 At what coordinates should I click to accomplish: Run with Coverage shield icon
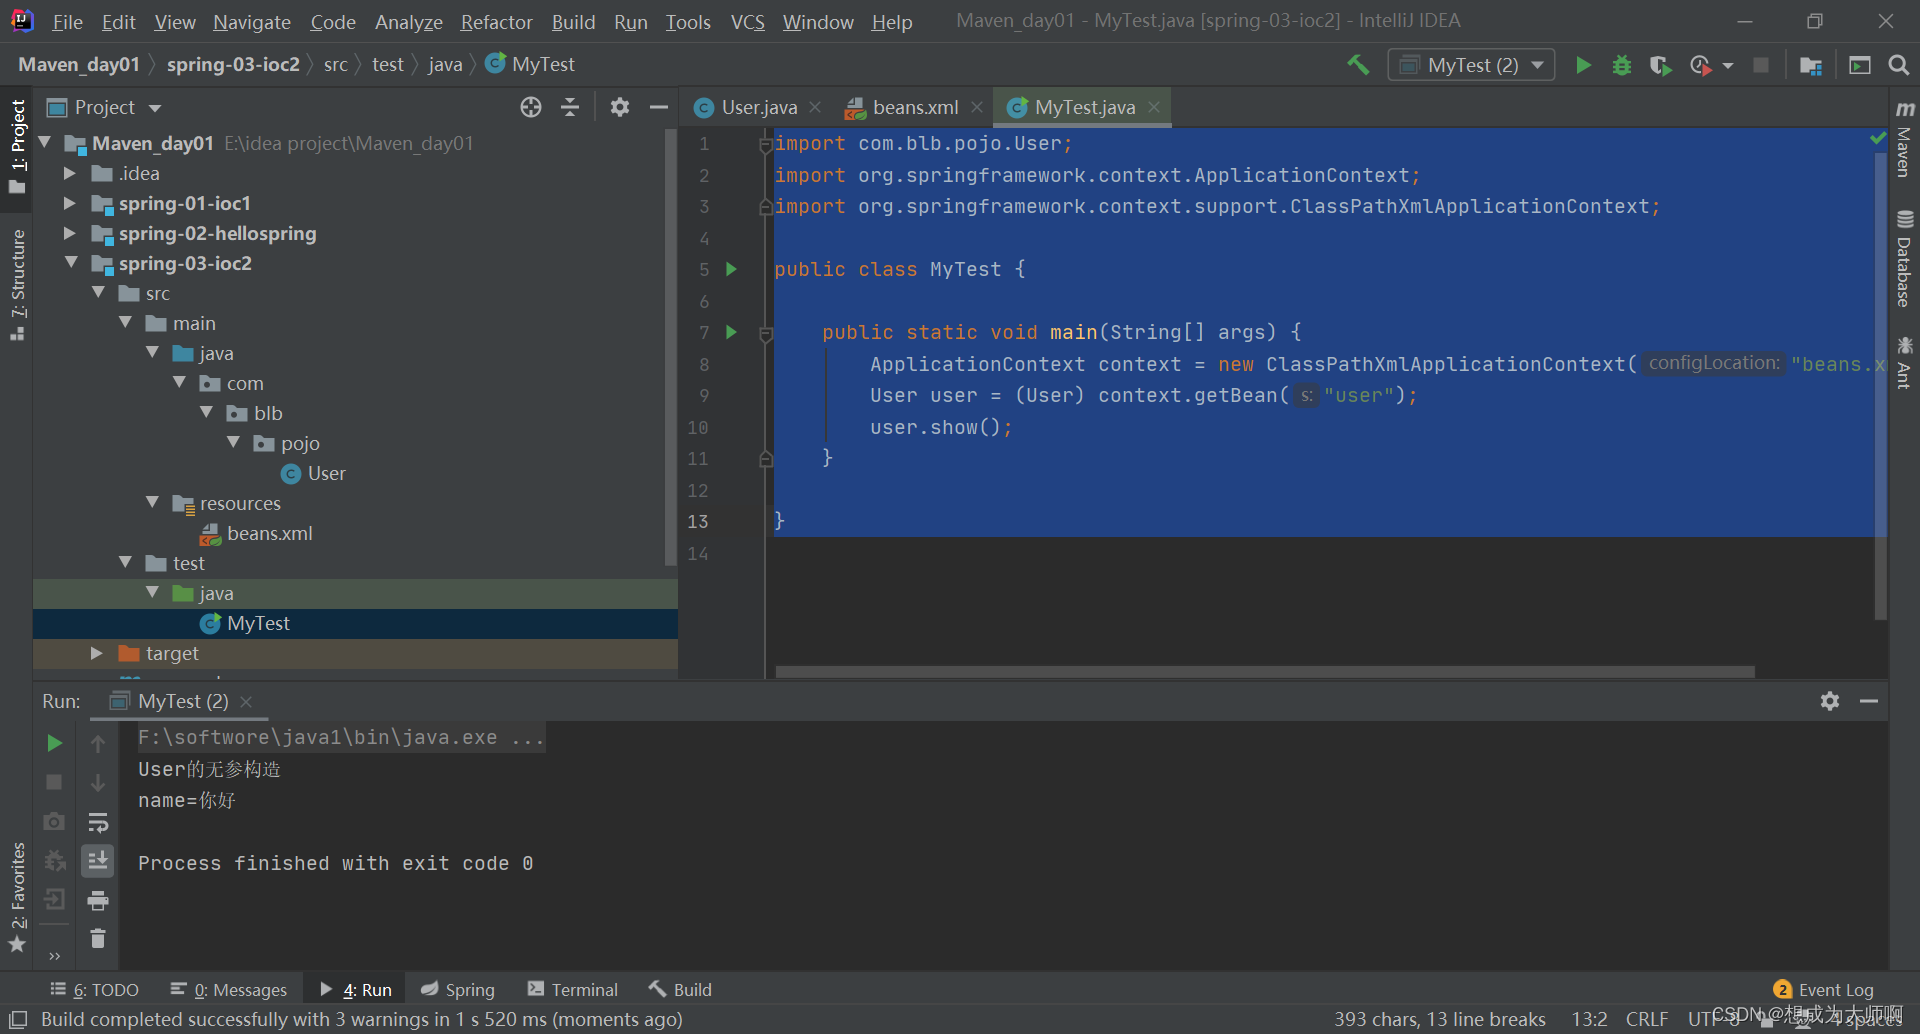click(1660, 65)
